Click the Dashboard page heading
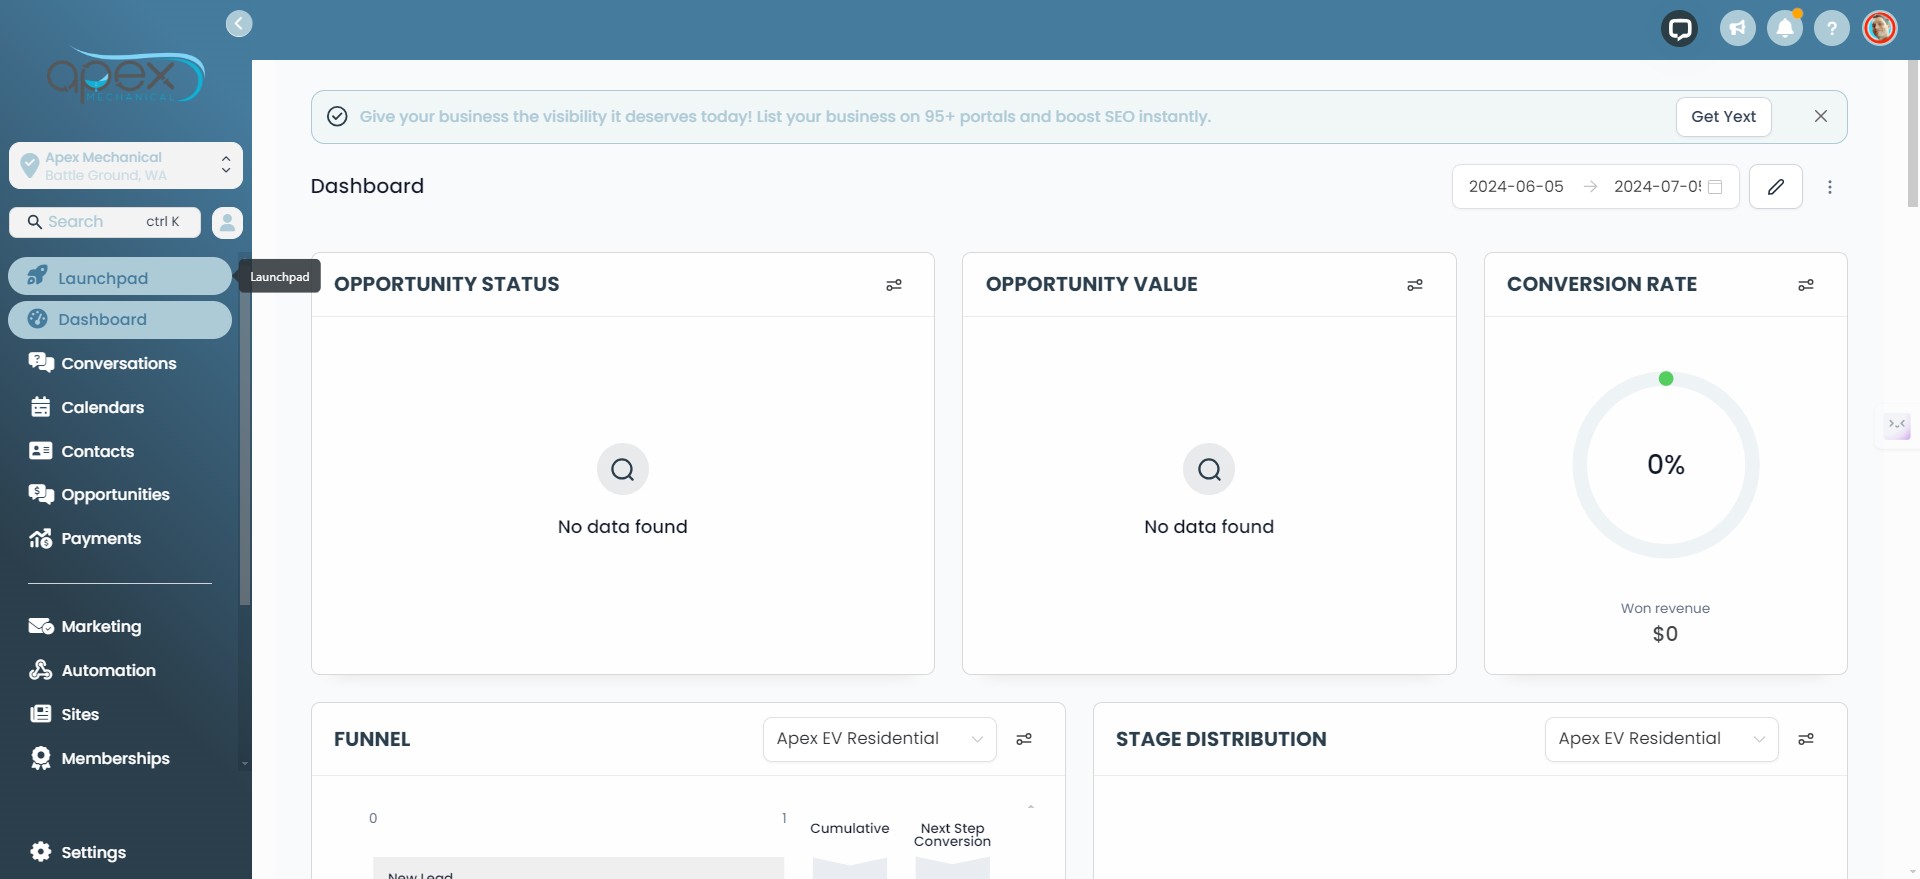Viewport: 1920px width, 879px height. click(367, 186)
